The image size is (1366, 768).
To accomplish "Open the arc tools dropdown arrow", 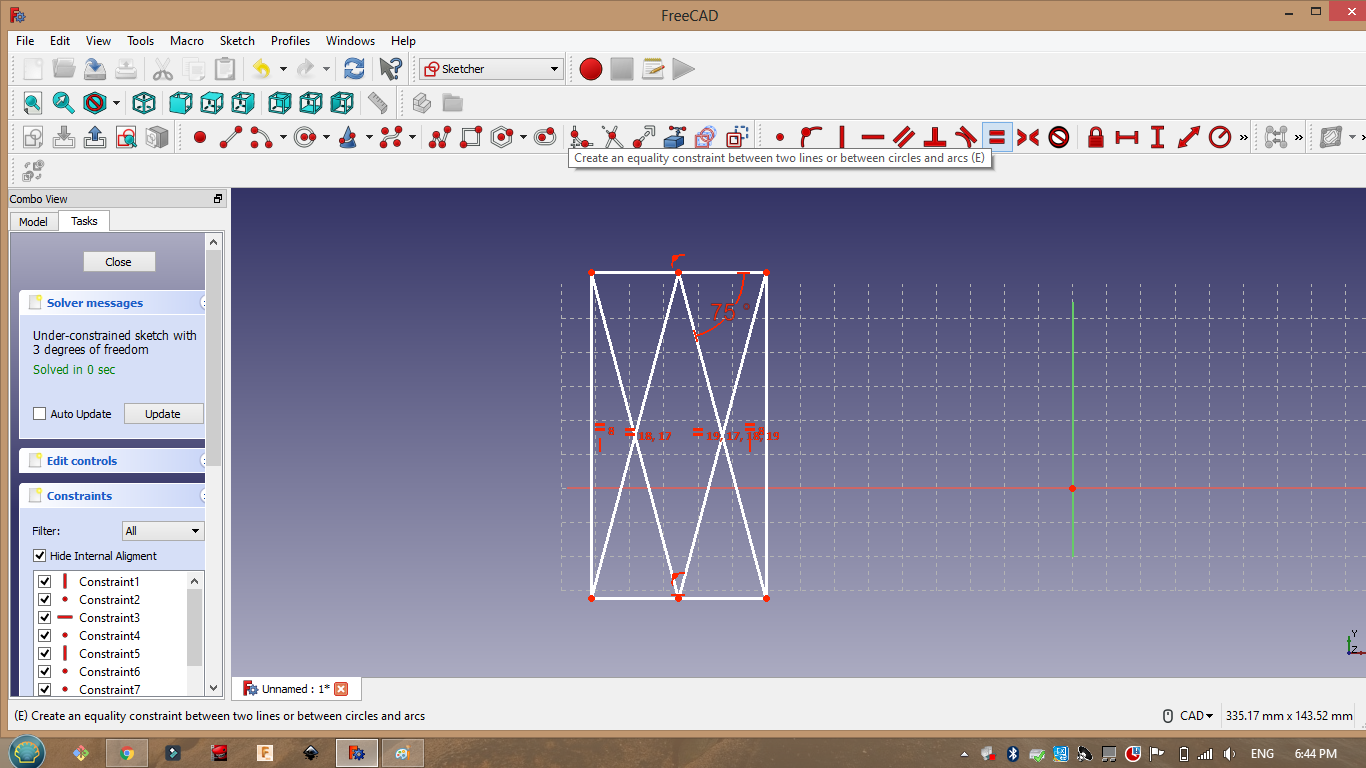I will coord(283,137).
